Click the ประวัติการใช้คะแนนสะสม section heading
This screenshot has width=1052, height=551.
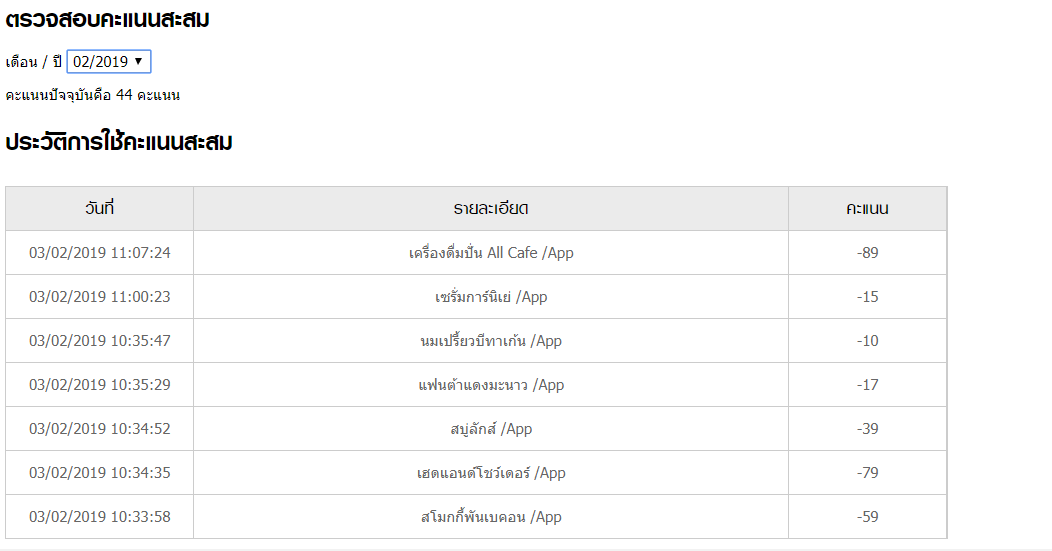tap(119, 142)
